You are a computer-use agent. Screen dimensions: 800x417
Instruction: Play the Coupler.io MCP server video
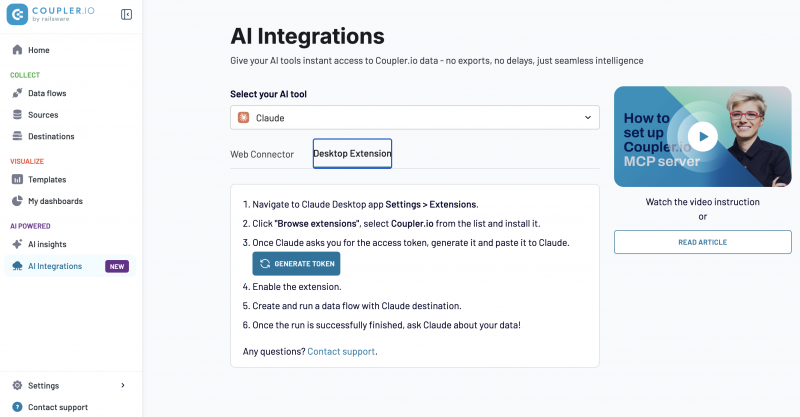pos(703,137)
